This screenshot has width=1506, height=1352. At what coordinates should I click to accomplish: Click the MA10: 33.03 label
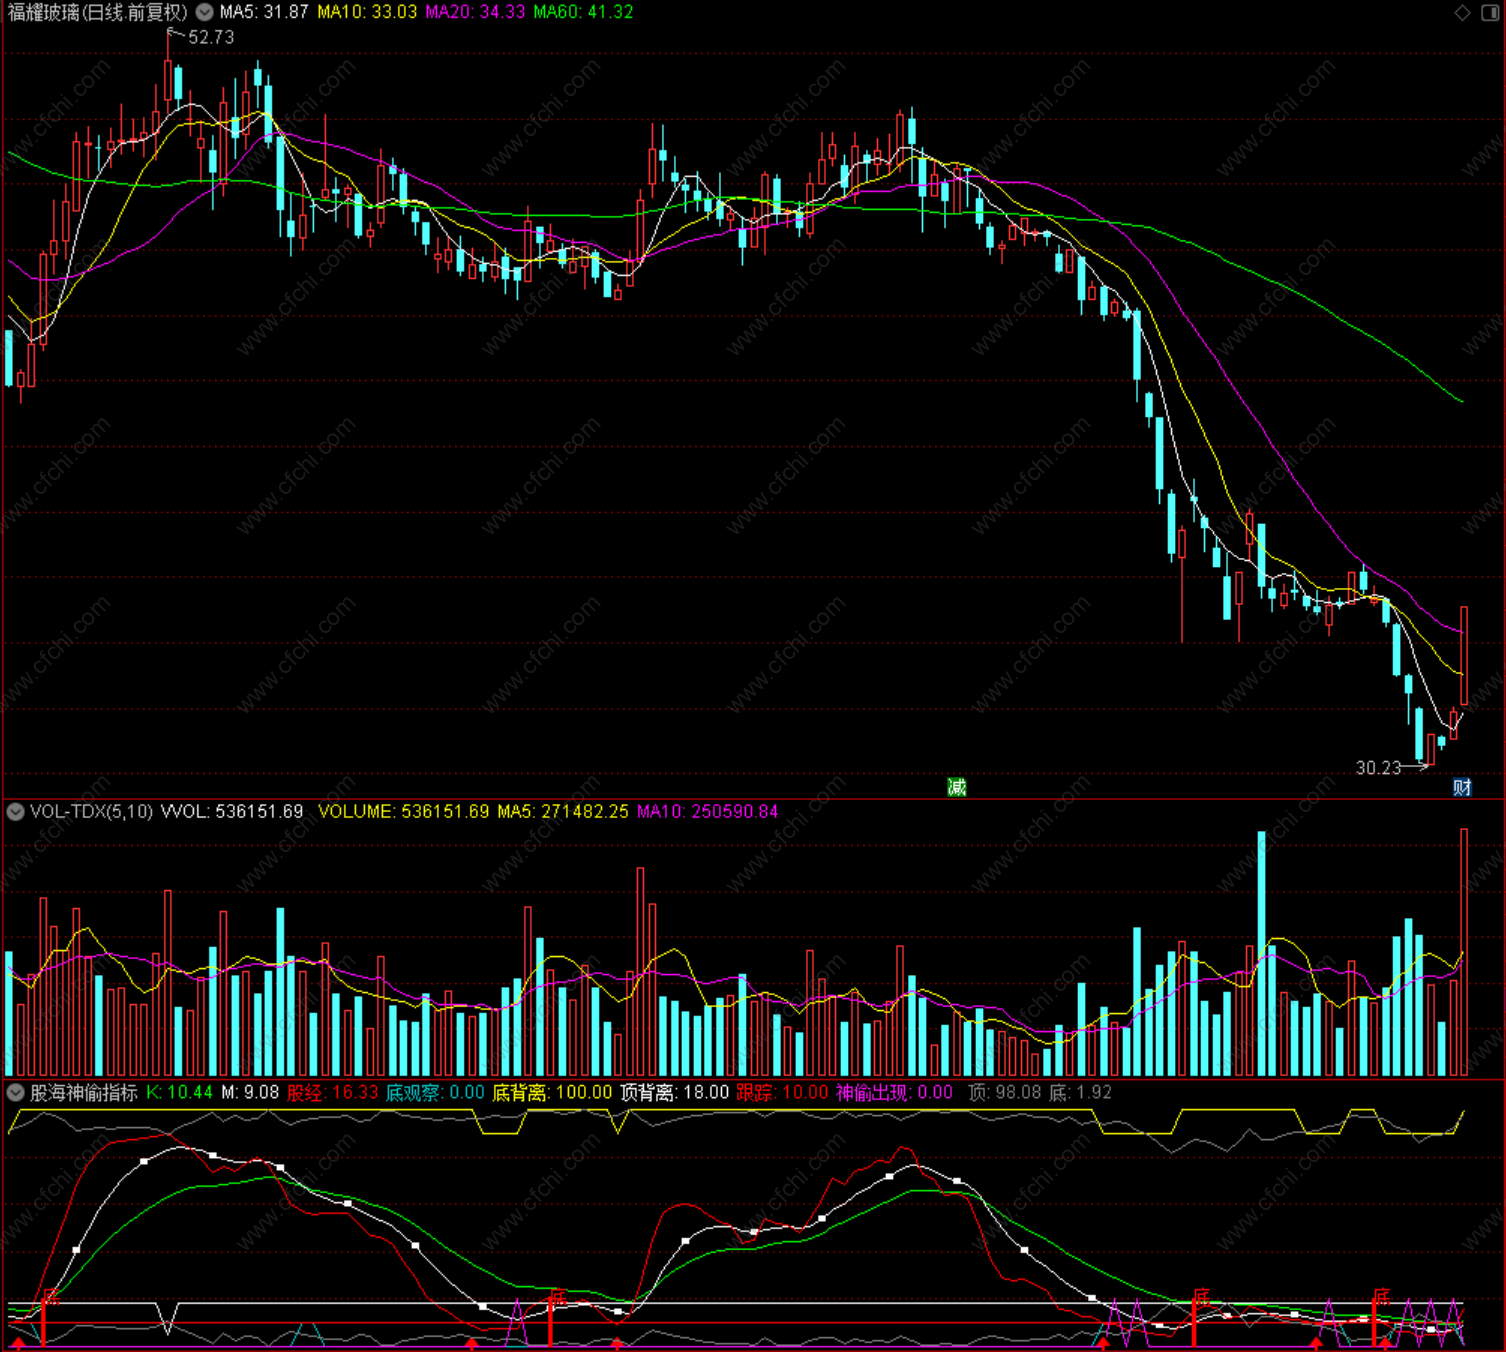367,12
